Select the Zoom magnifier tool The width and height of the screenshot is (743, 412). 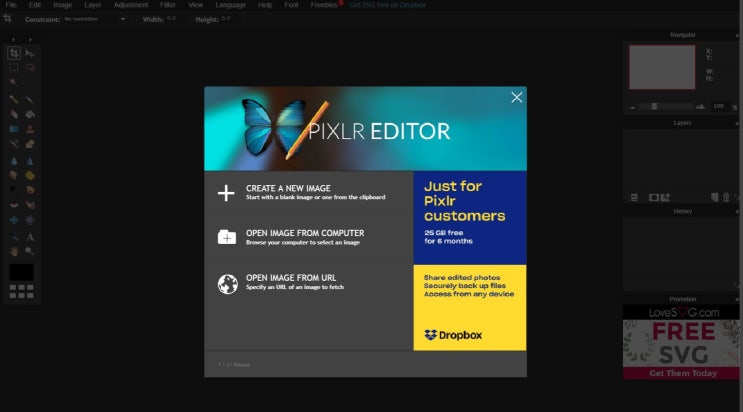[30, 251]
